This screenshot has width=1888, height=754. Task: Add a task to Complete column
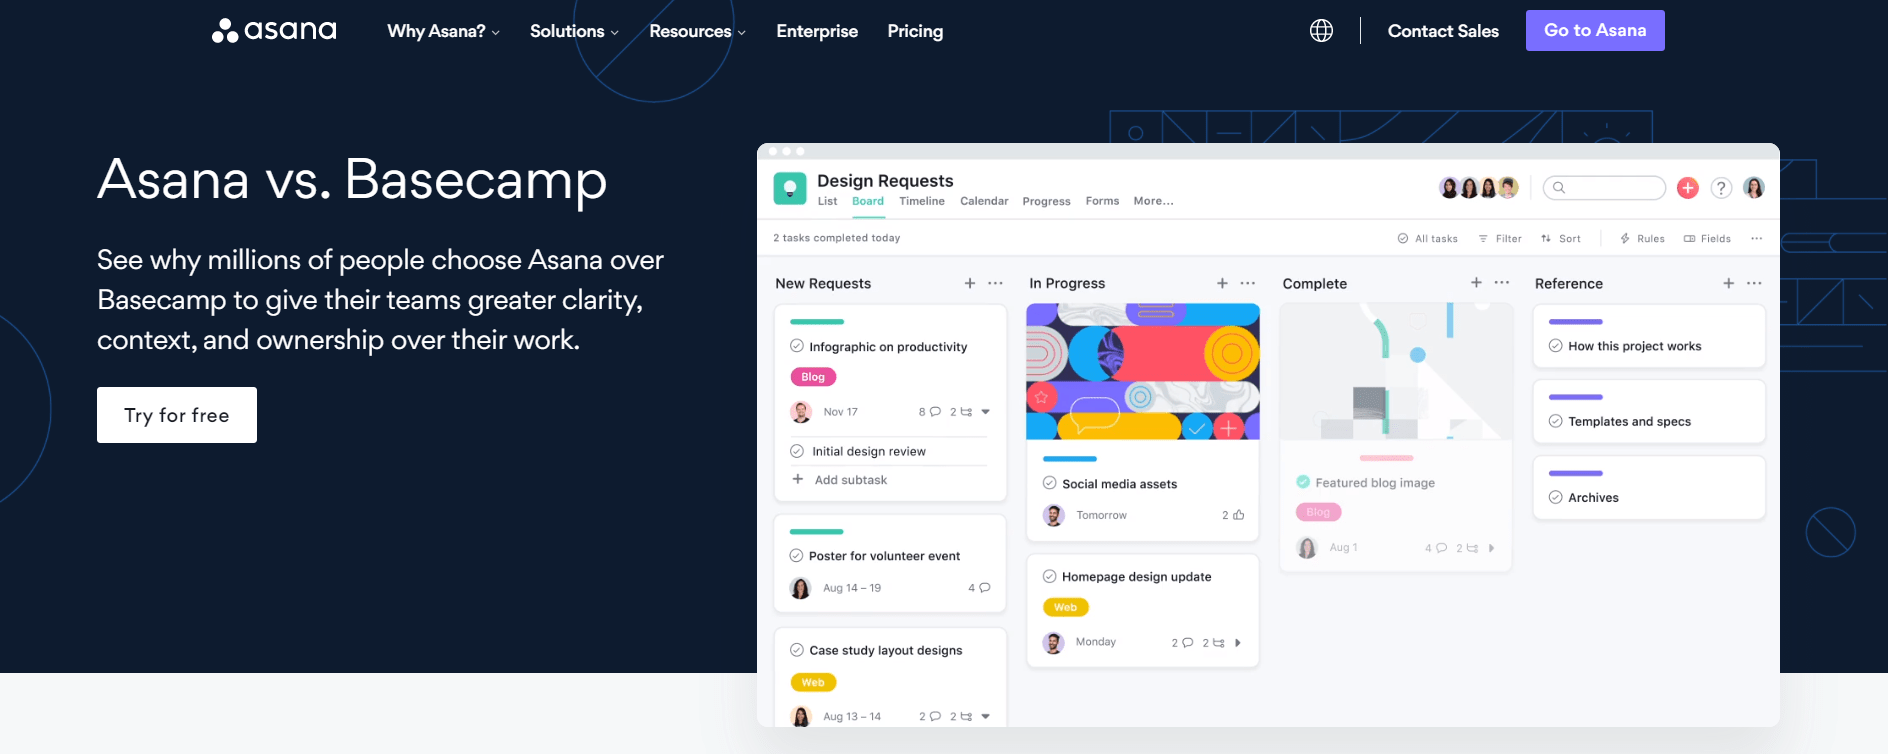(1476, 282)
